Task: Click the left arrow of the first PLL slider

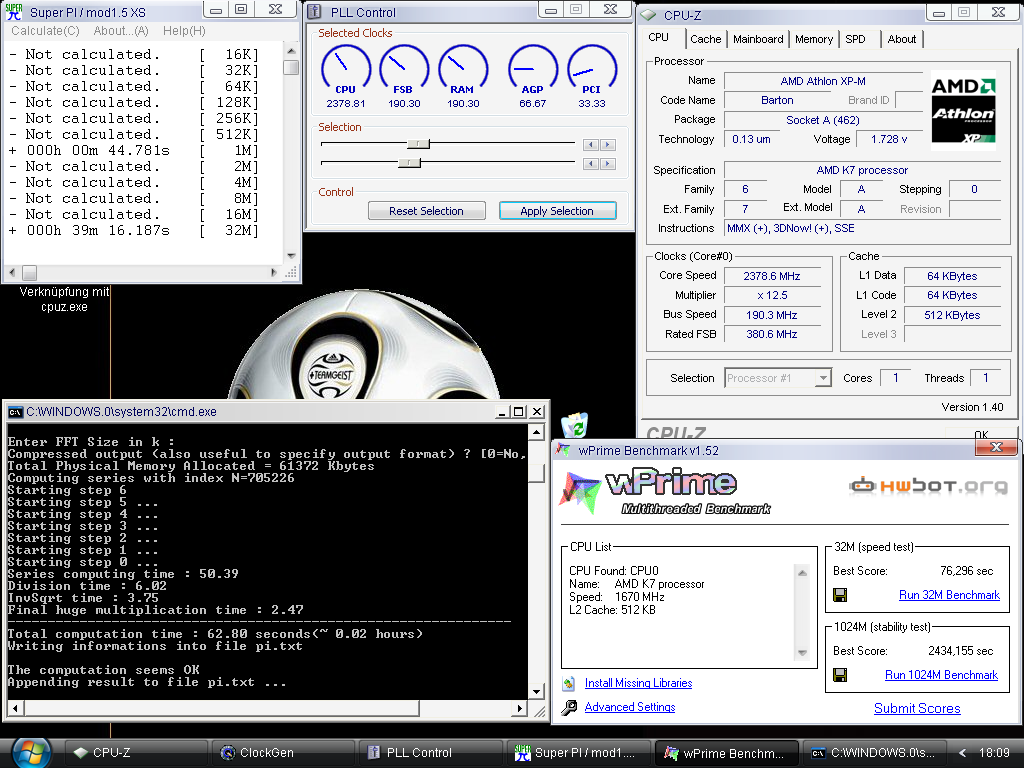Action: coord(591,145)
